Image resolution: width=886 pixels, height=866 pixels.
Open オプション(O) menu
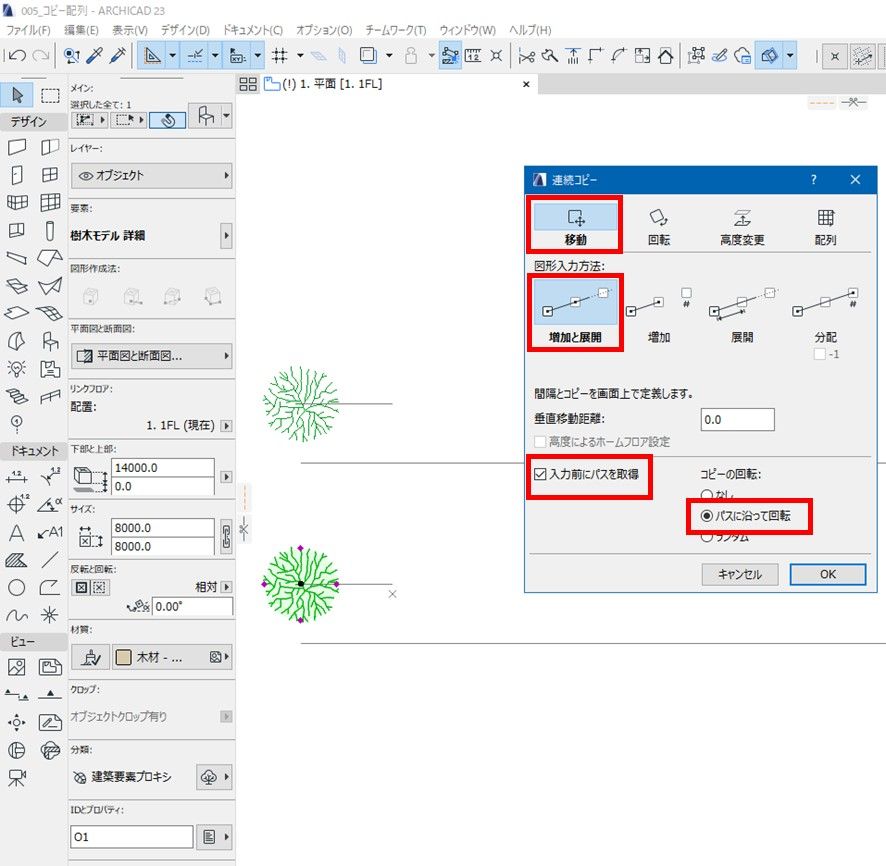tap(324, 30)
